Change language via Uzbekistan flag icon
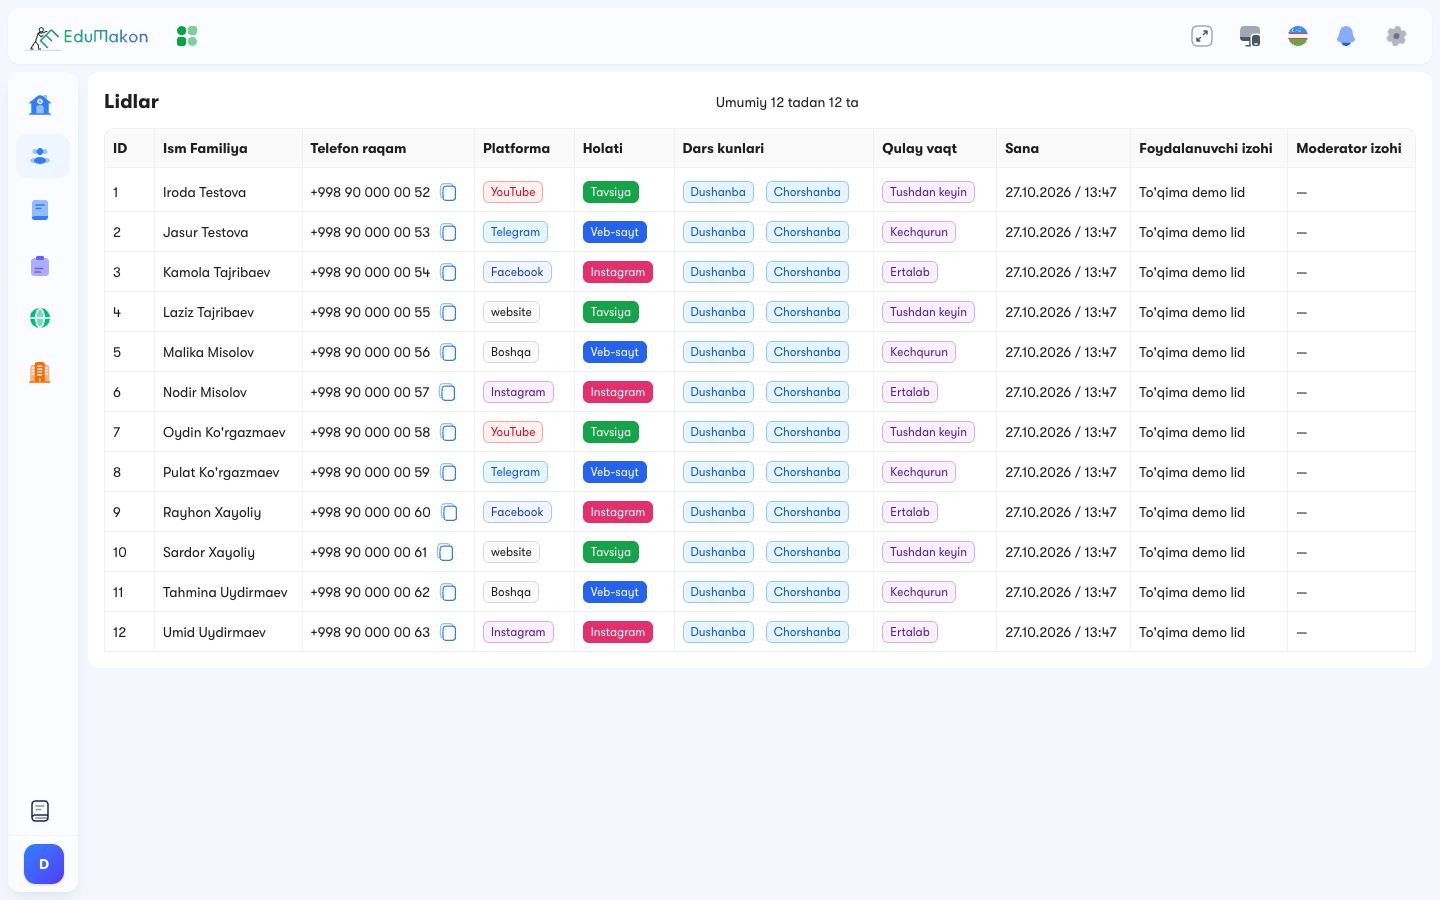This screenshot has width=1440, height=900. tap(1298, 36)
